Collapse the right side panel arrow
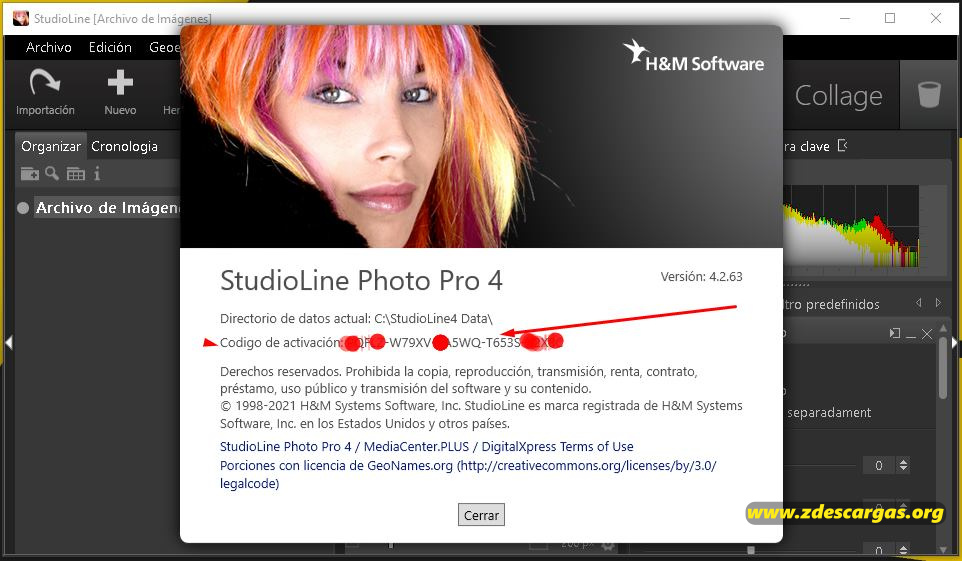Image resolution: width=962 pixels, height=561 pixels. coord(954,342)
